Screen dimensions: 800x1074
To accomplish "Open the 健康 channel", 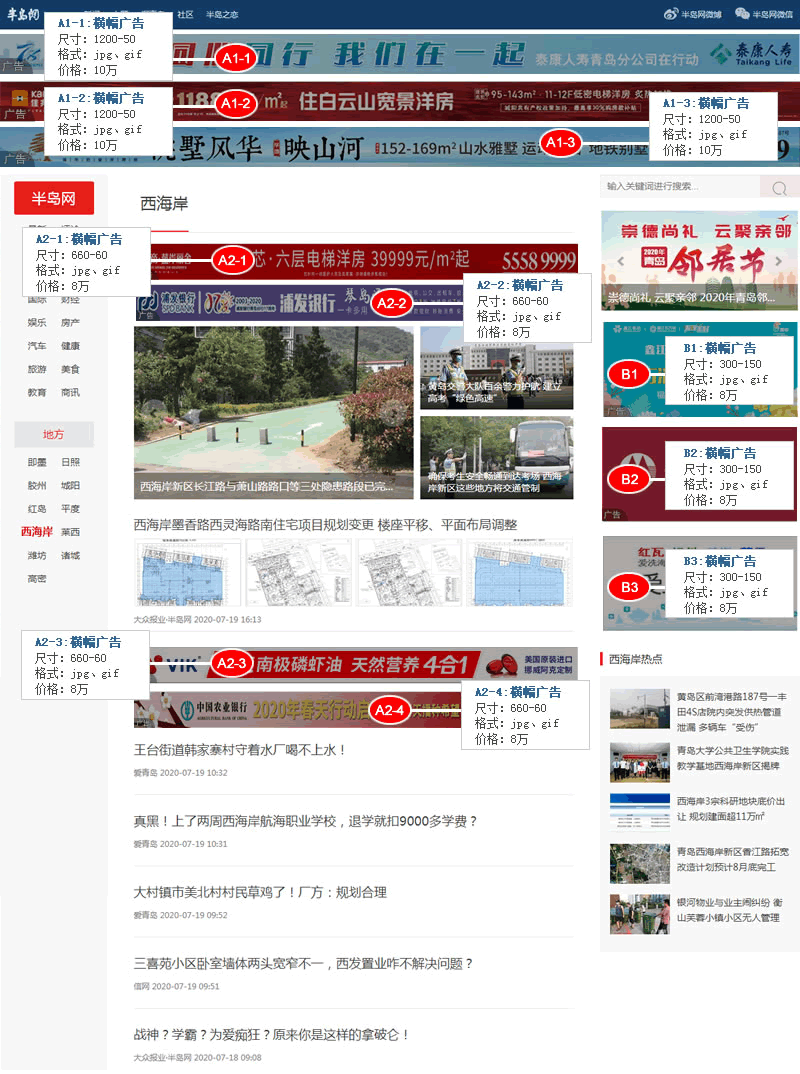I will 70,346.
